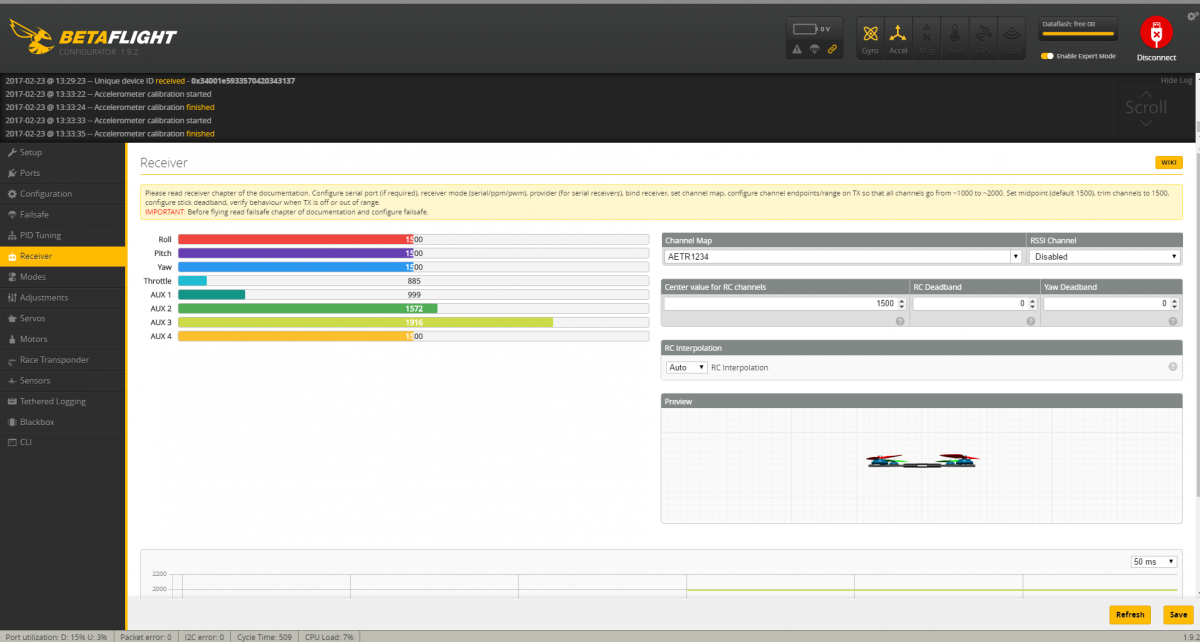Click the yellow link status icon

coord(832,49)
